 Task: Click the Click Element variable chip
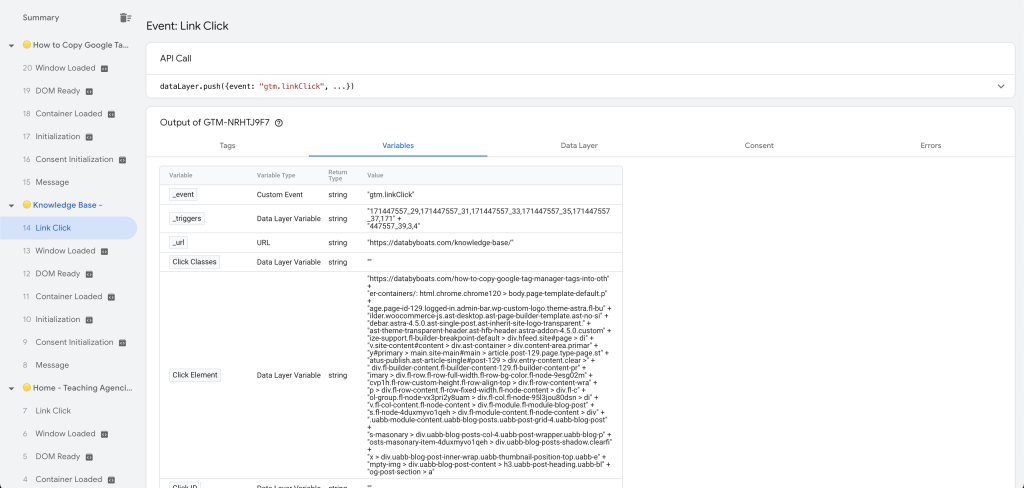point(195,375)
